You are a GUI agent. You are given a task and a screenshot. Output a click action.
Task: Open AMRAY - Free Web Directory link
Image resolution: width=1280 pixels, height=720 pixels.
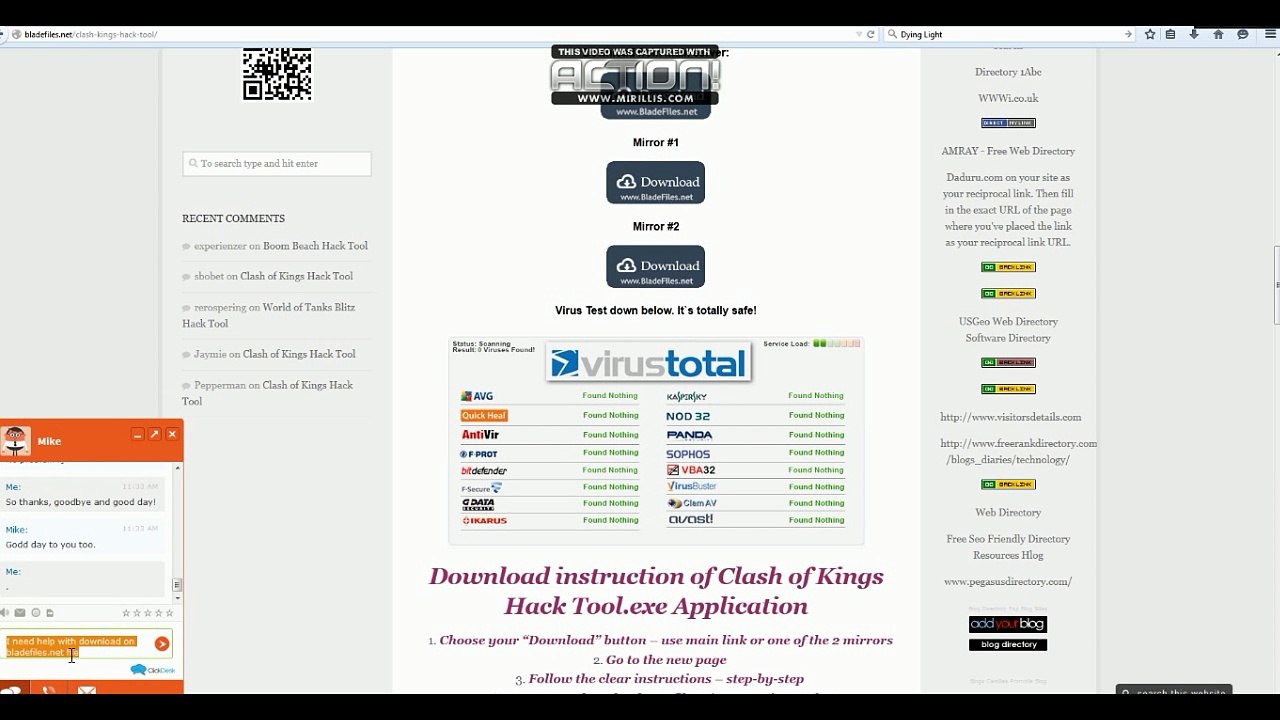[1008, 151]
